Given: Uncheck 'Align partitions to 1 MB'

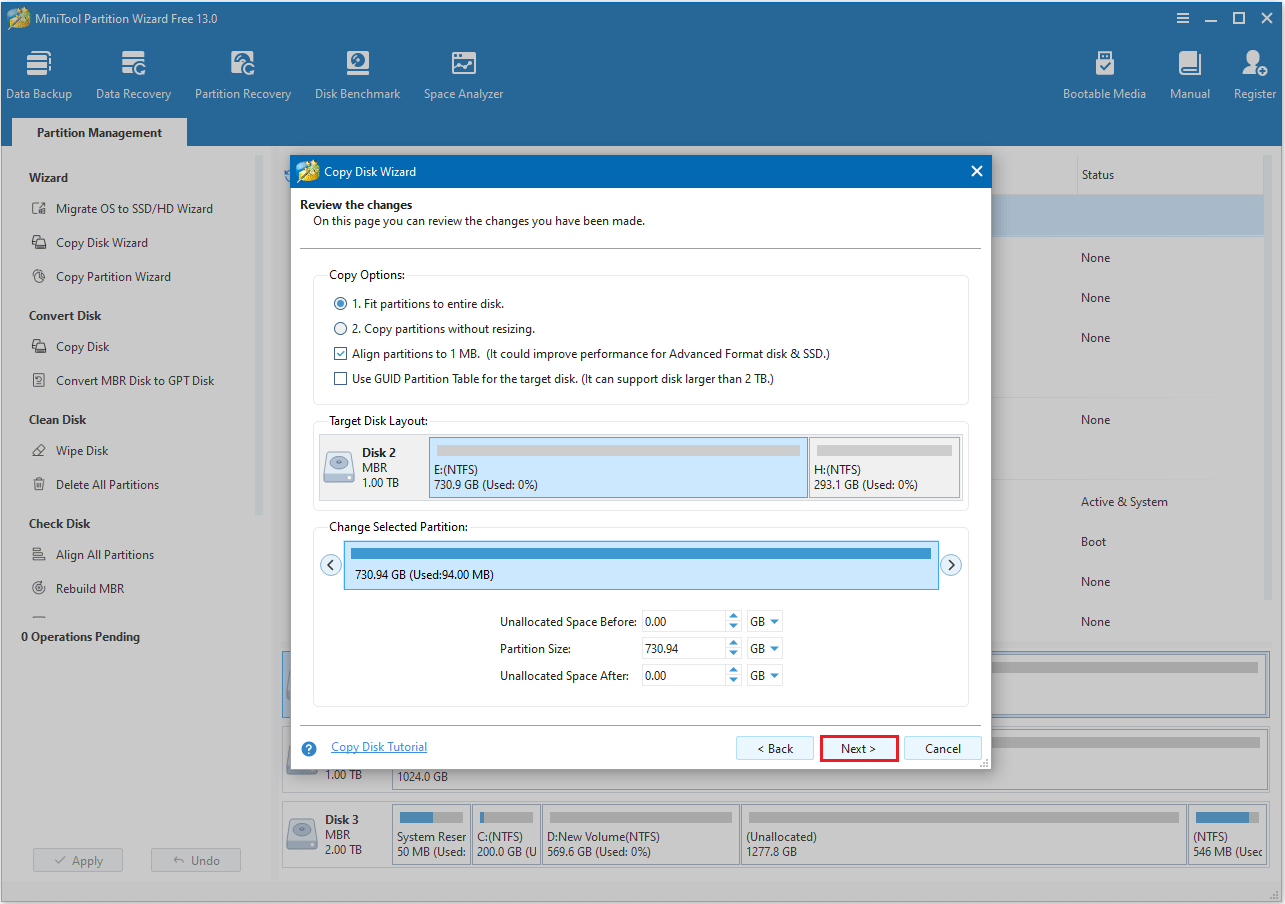Looking at the screenshot, I should (x=340, y=353).
